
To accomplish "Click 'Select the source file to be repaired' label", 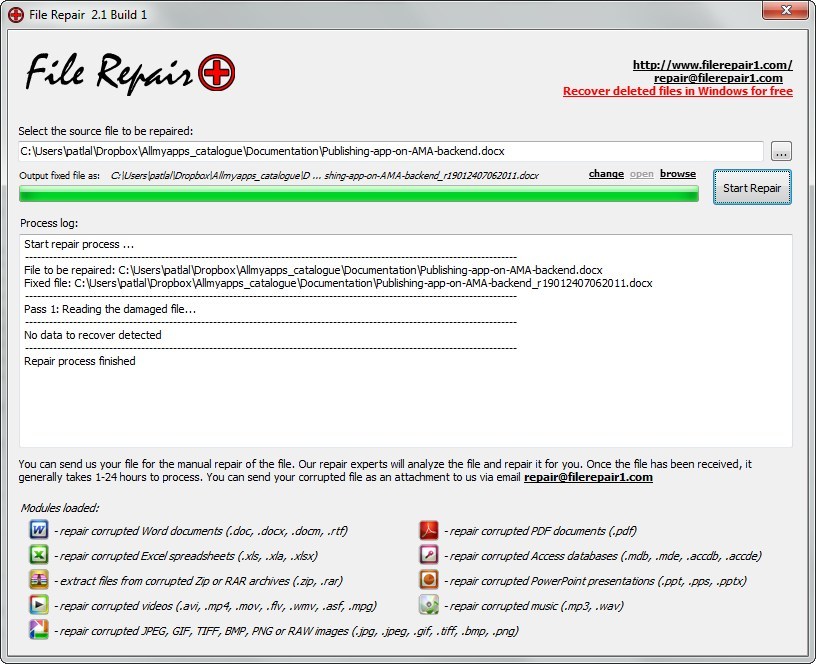I will [106, 131].
